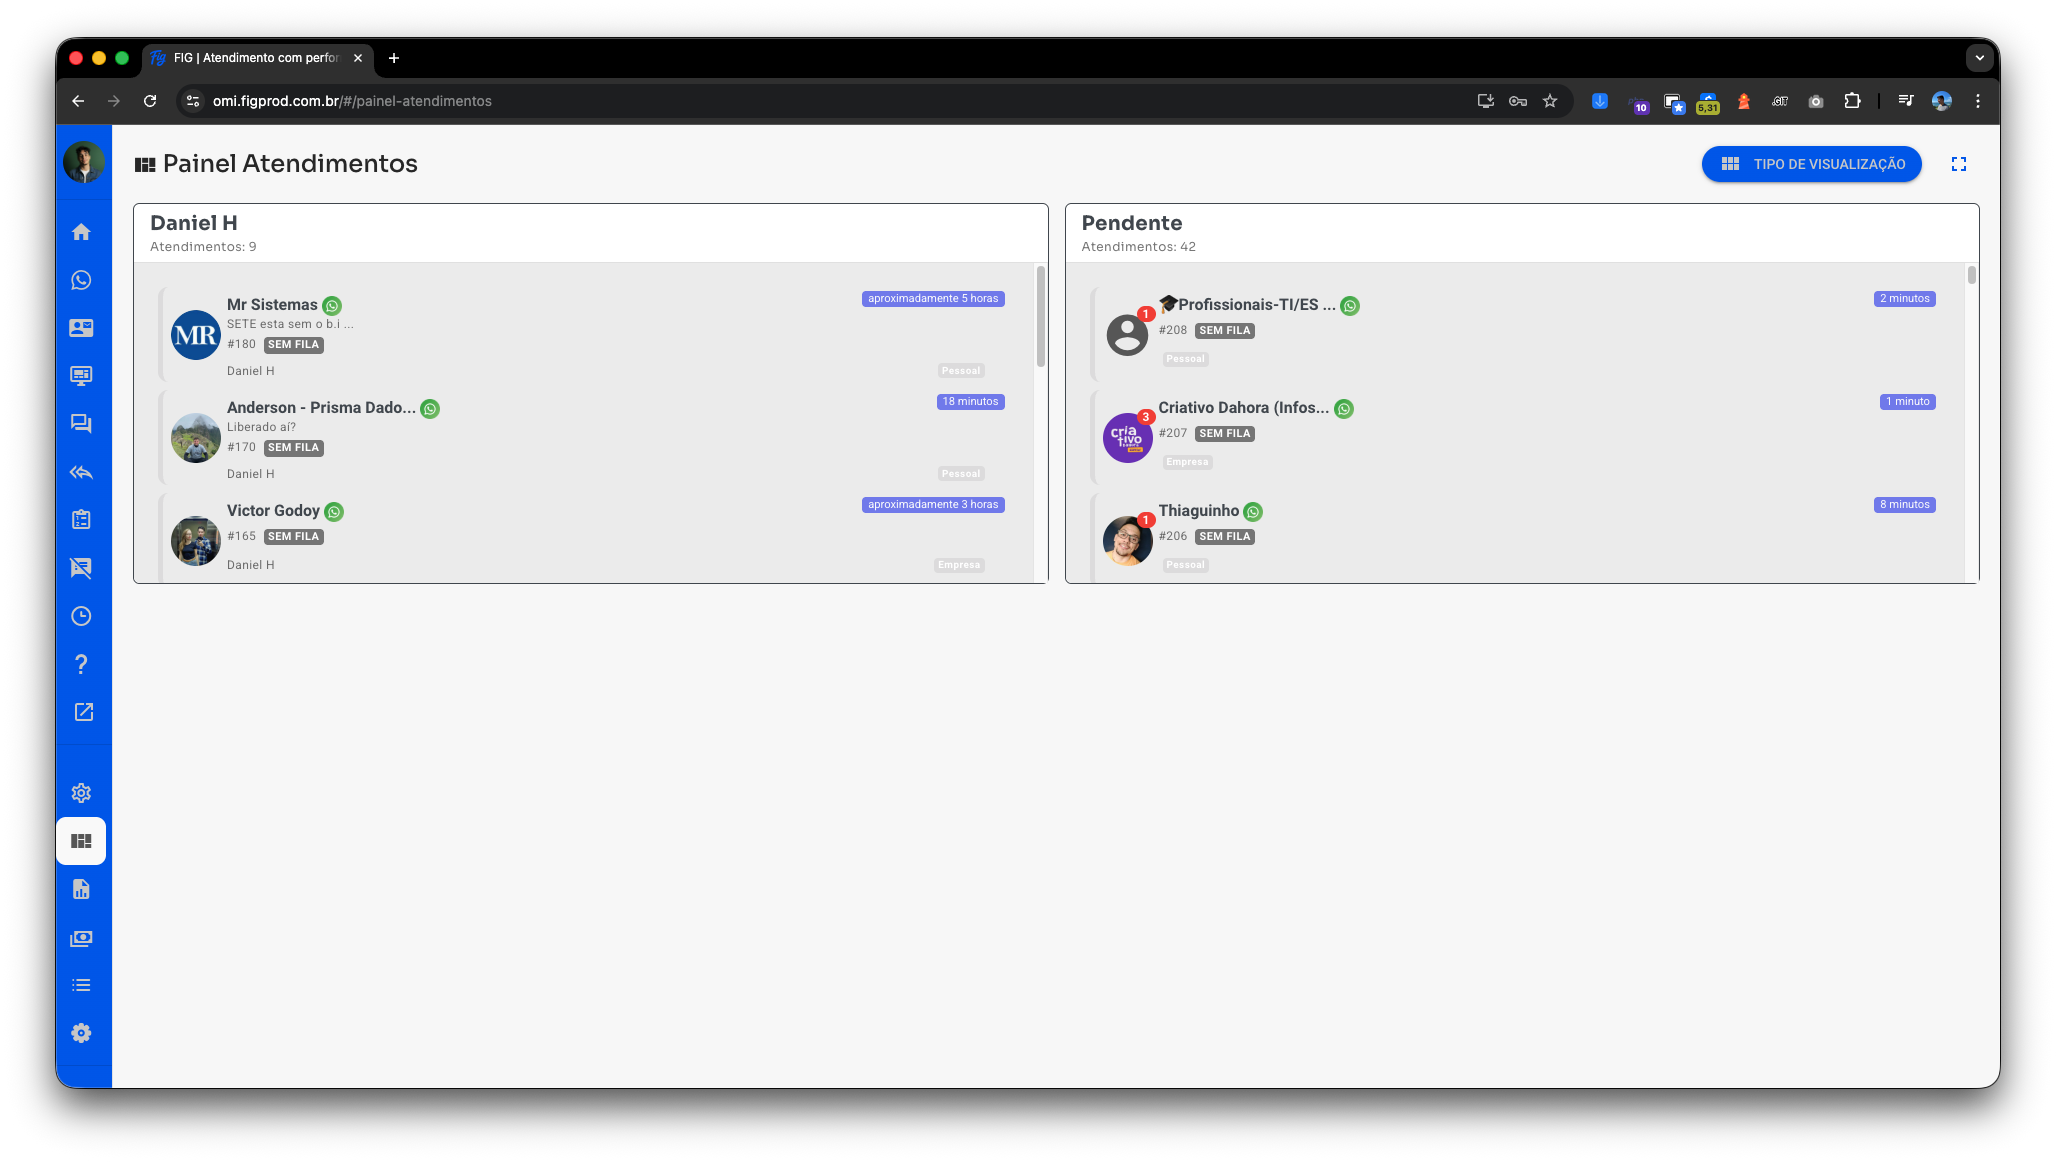Open Chrome's three-dot menu
This screenshot has height=1162, width=2056.
click(1977, 101)
